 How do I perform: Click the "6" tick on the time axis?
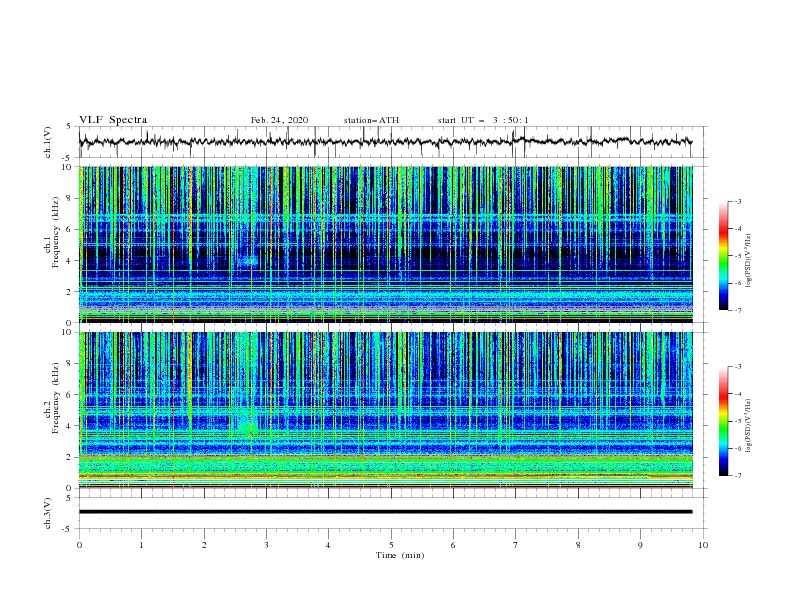(453, 545)
